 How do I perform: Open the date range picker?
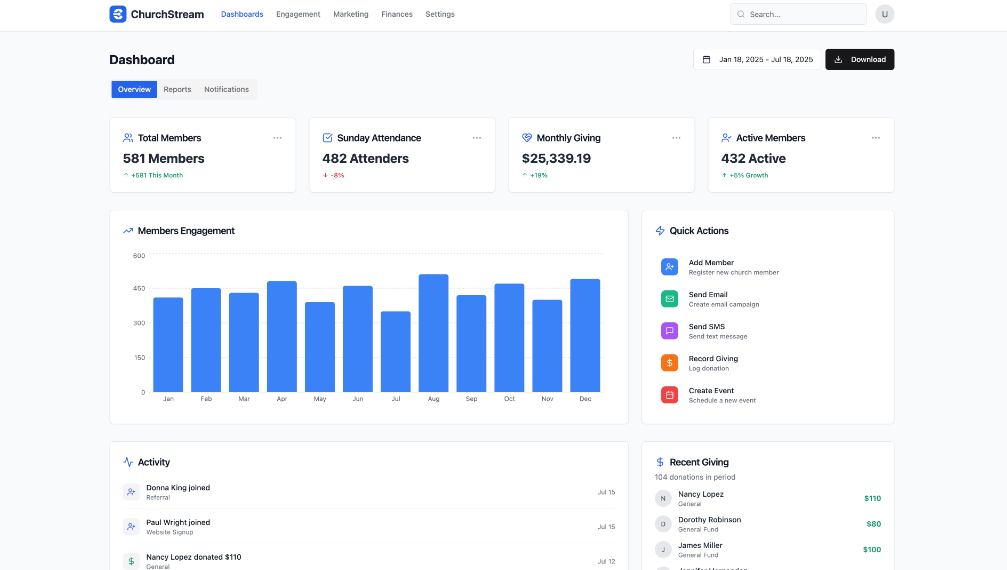point(758,60)
